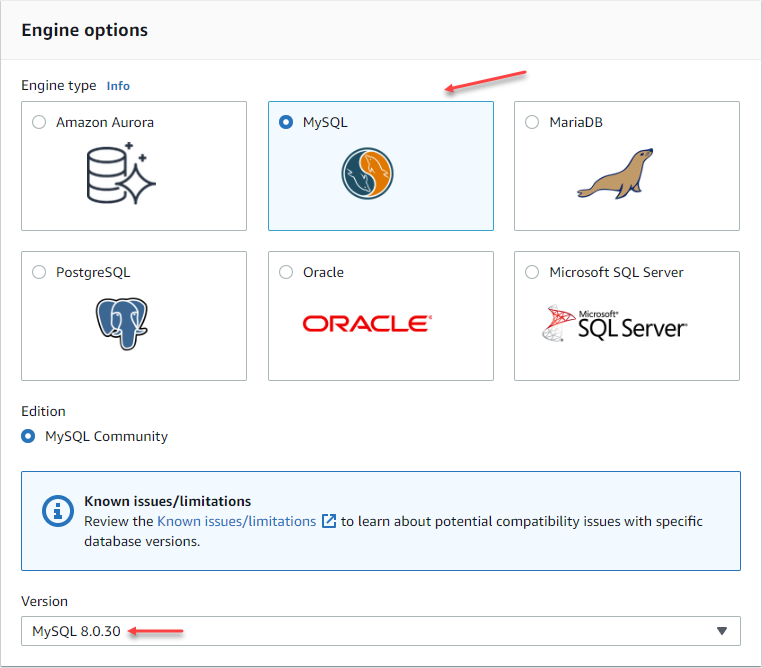Screen dimensions: 762x668
Task: Pick the Microsoft SQL Server radio button
Action: pyautogui.click(x=532, y=272)
